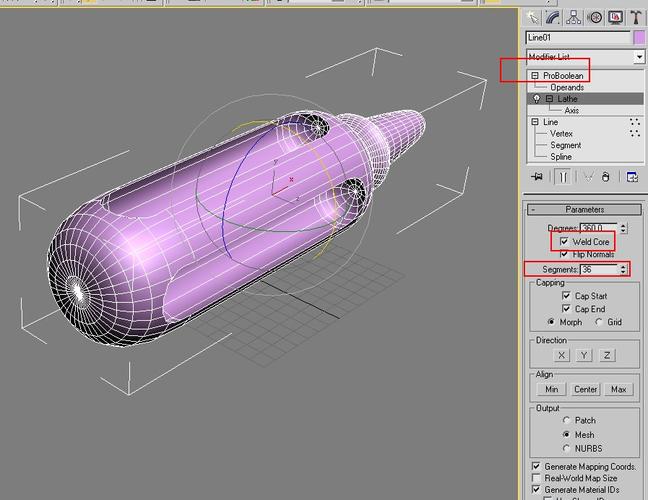Select the Morph capping option
Image resolution: width=648 pixels, height=500 pixels.
coord(551,321)
